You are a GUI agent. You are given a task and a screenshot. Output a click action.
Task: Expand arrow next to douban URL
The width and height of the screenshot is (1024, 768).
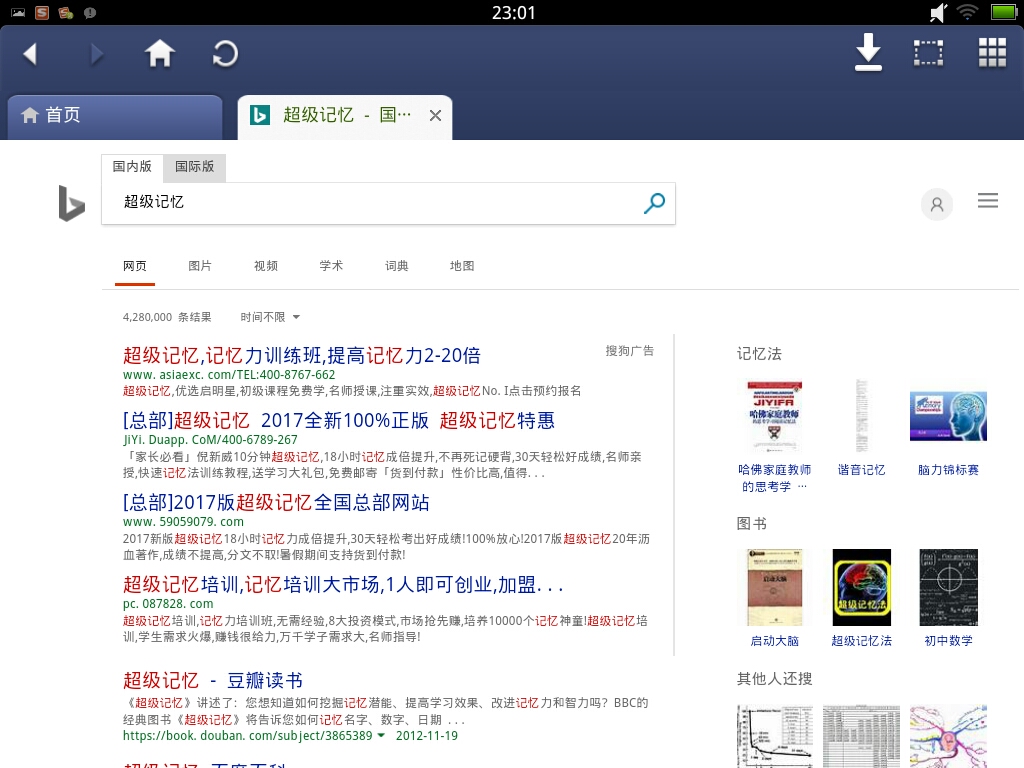click(x=381, y=736)
